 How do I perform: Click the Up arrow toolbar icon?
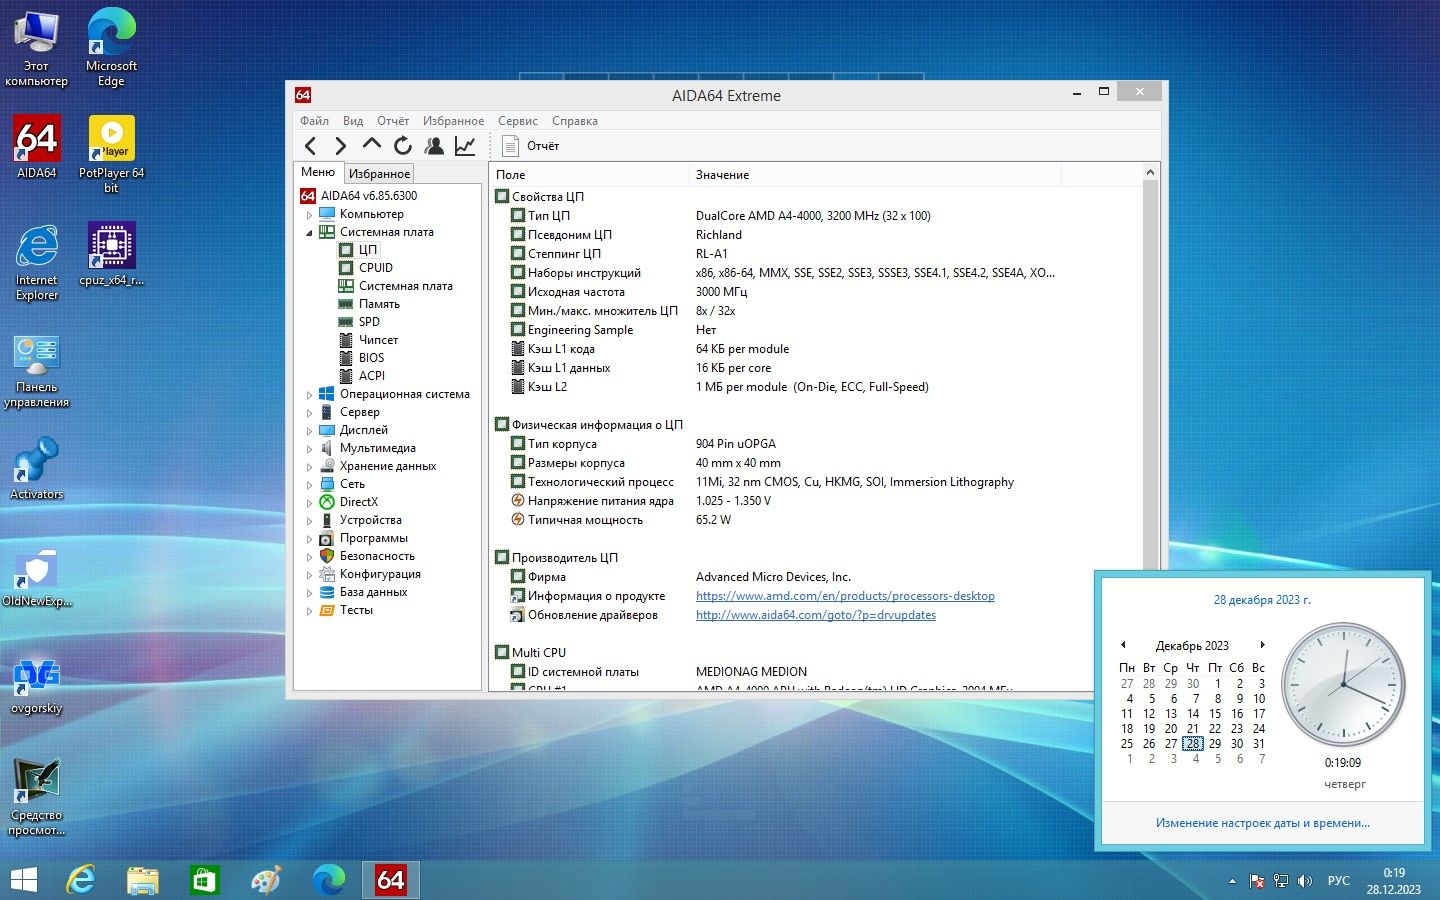371,144
